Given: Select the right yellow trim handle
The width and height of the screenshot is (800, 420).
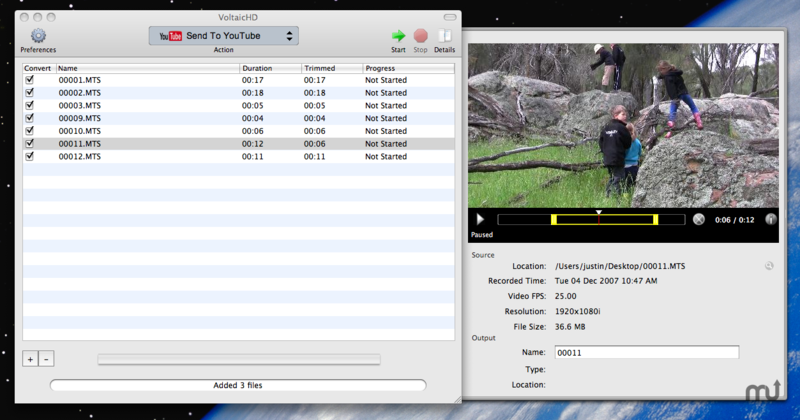Looking at the screenshot, I should [656, 219].
